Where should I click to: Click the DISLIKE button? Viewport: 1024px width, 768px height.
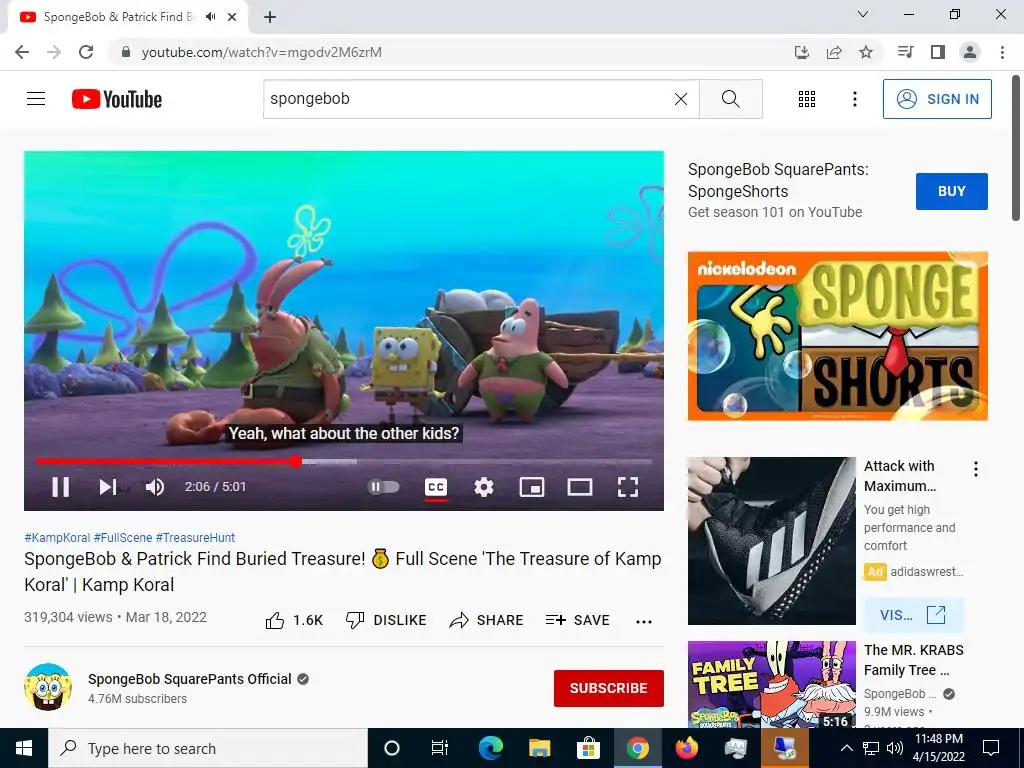(386, 620)
